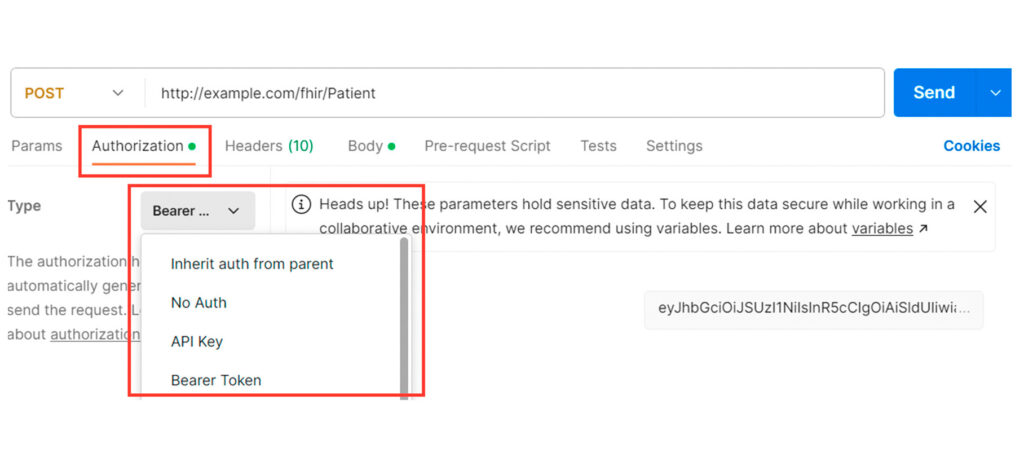Switch to the Body tab
The image size is (1024, 457).
pos(366,146)
